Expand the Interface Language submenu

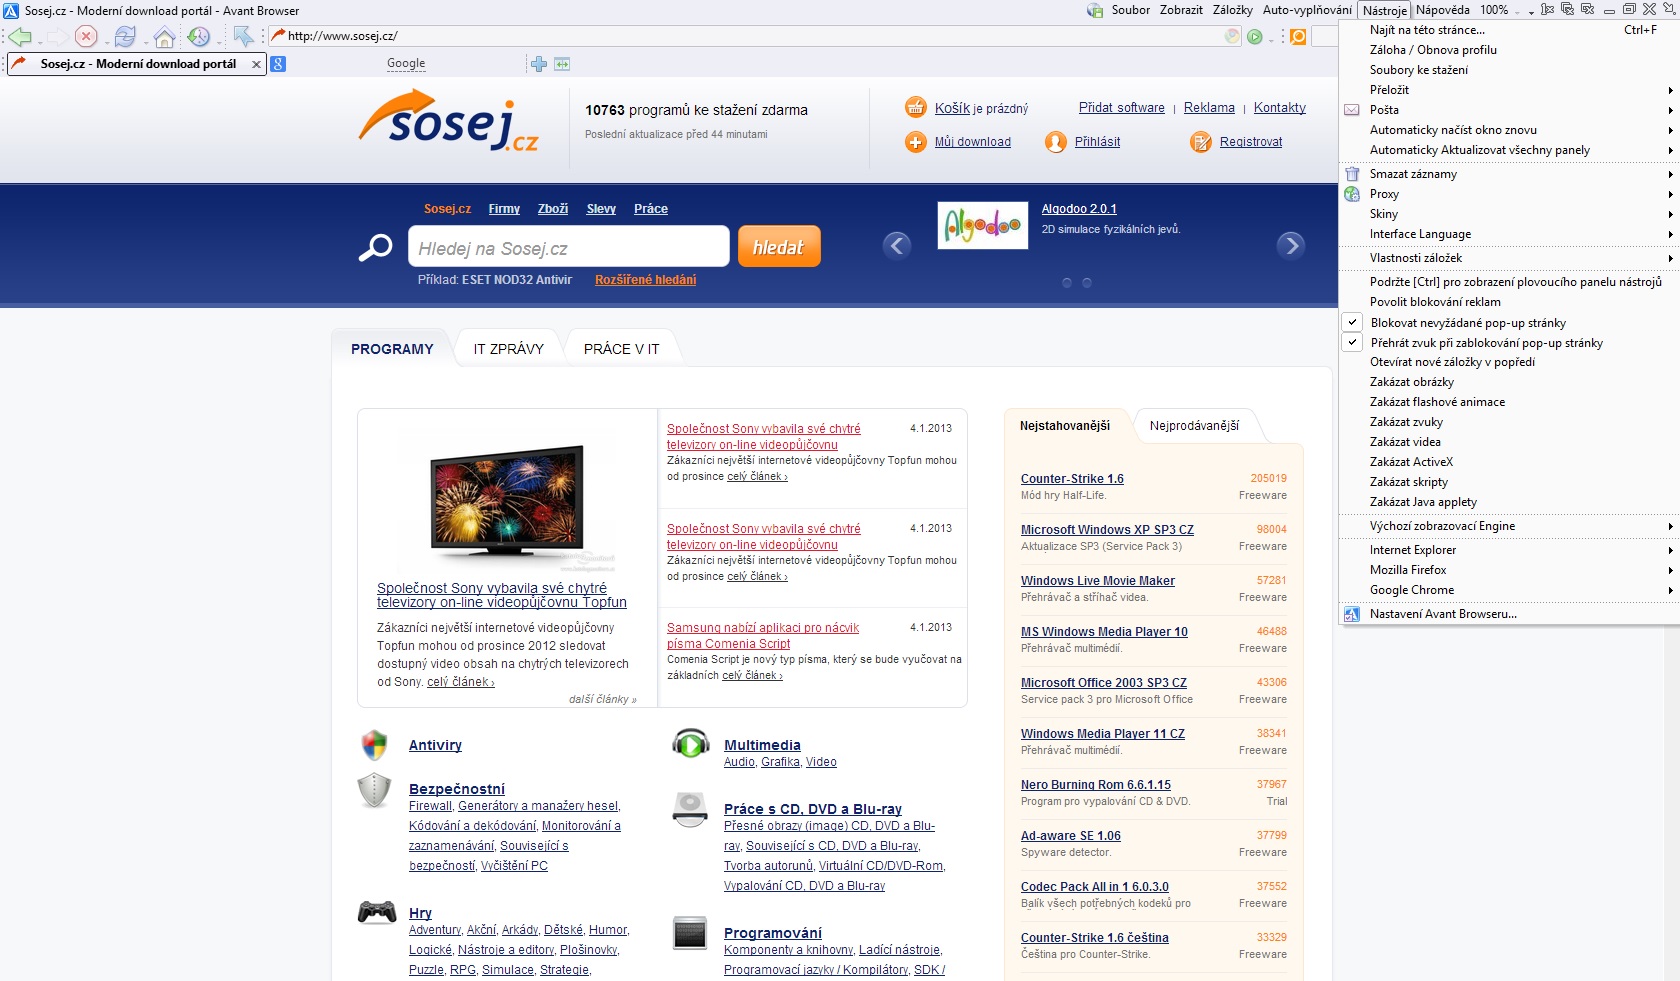[x=1509, y=234]
